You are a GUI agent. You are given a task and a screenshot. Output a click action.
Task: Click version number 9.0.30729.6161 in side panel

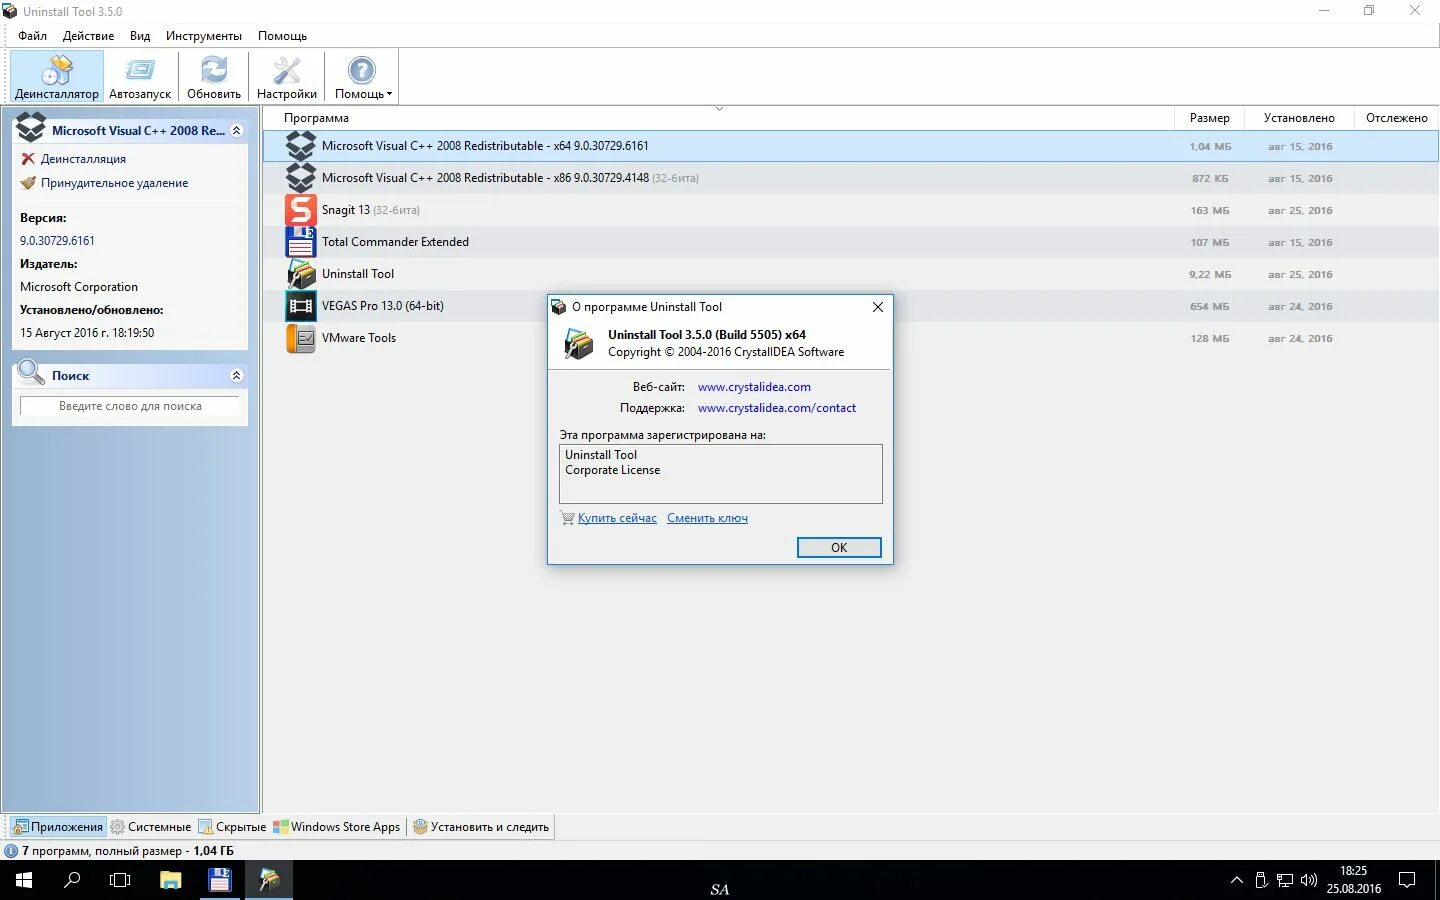click(57, 241)
